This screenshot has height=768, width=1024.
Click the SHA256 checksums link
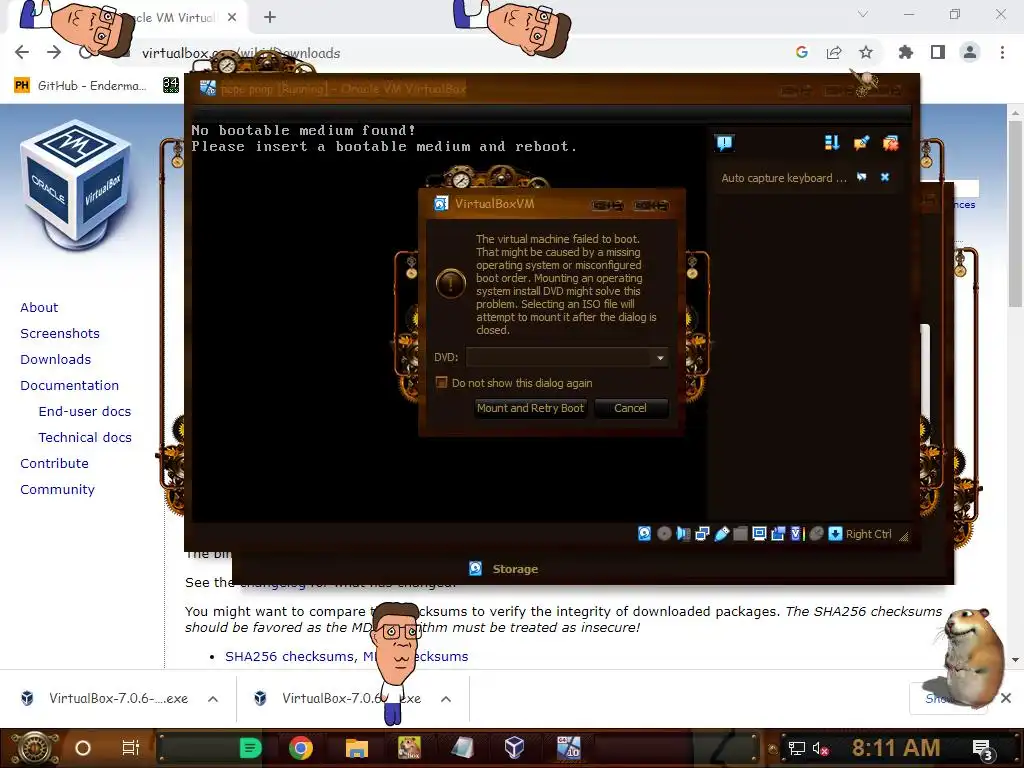[x=289, y=656]
